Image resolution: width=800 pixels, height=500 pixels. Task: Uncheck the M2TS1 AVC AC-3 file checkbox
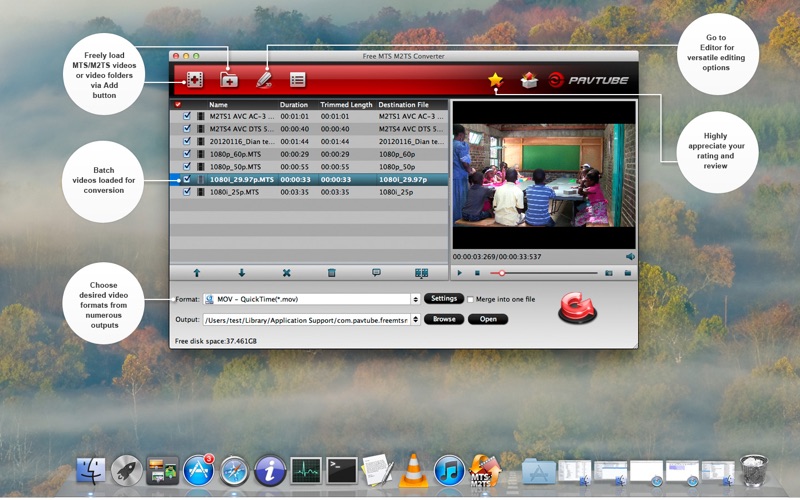tap(187, 116)
